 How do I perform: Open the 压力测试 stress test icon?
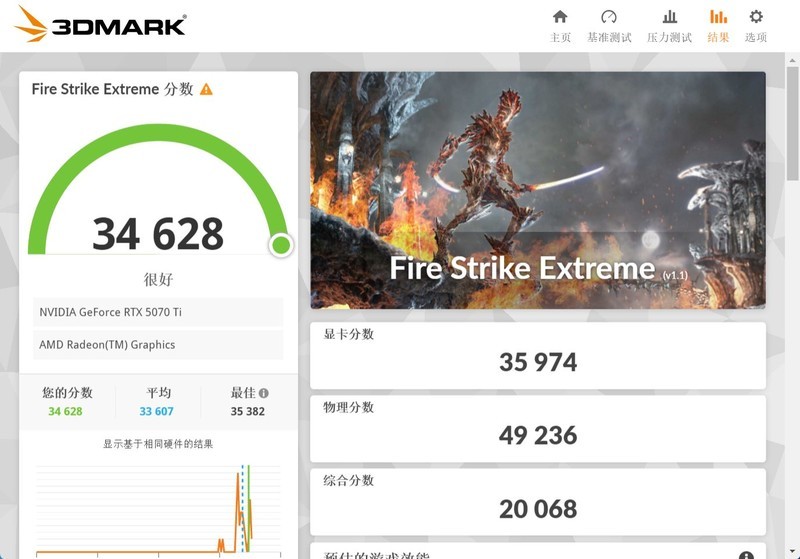click(x=669, y=17)
